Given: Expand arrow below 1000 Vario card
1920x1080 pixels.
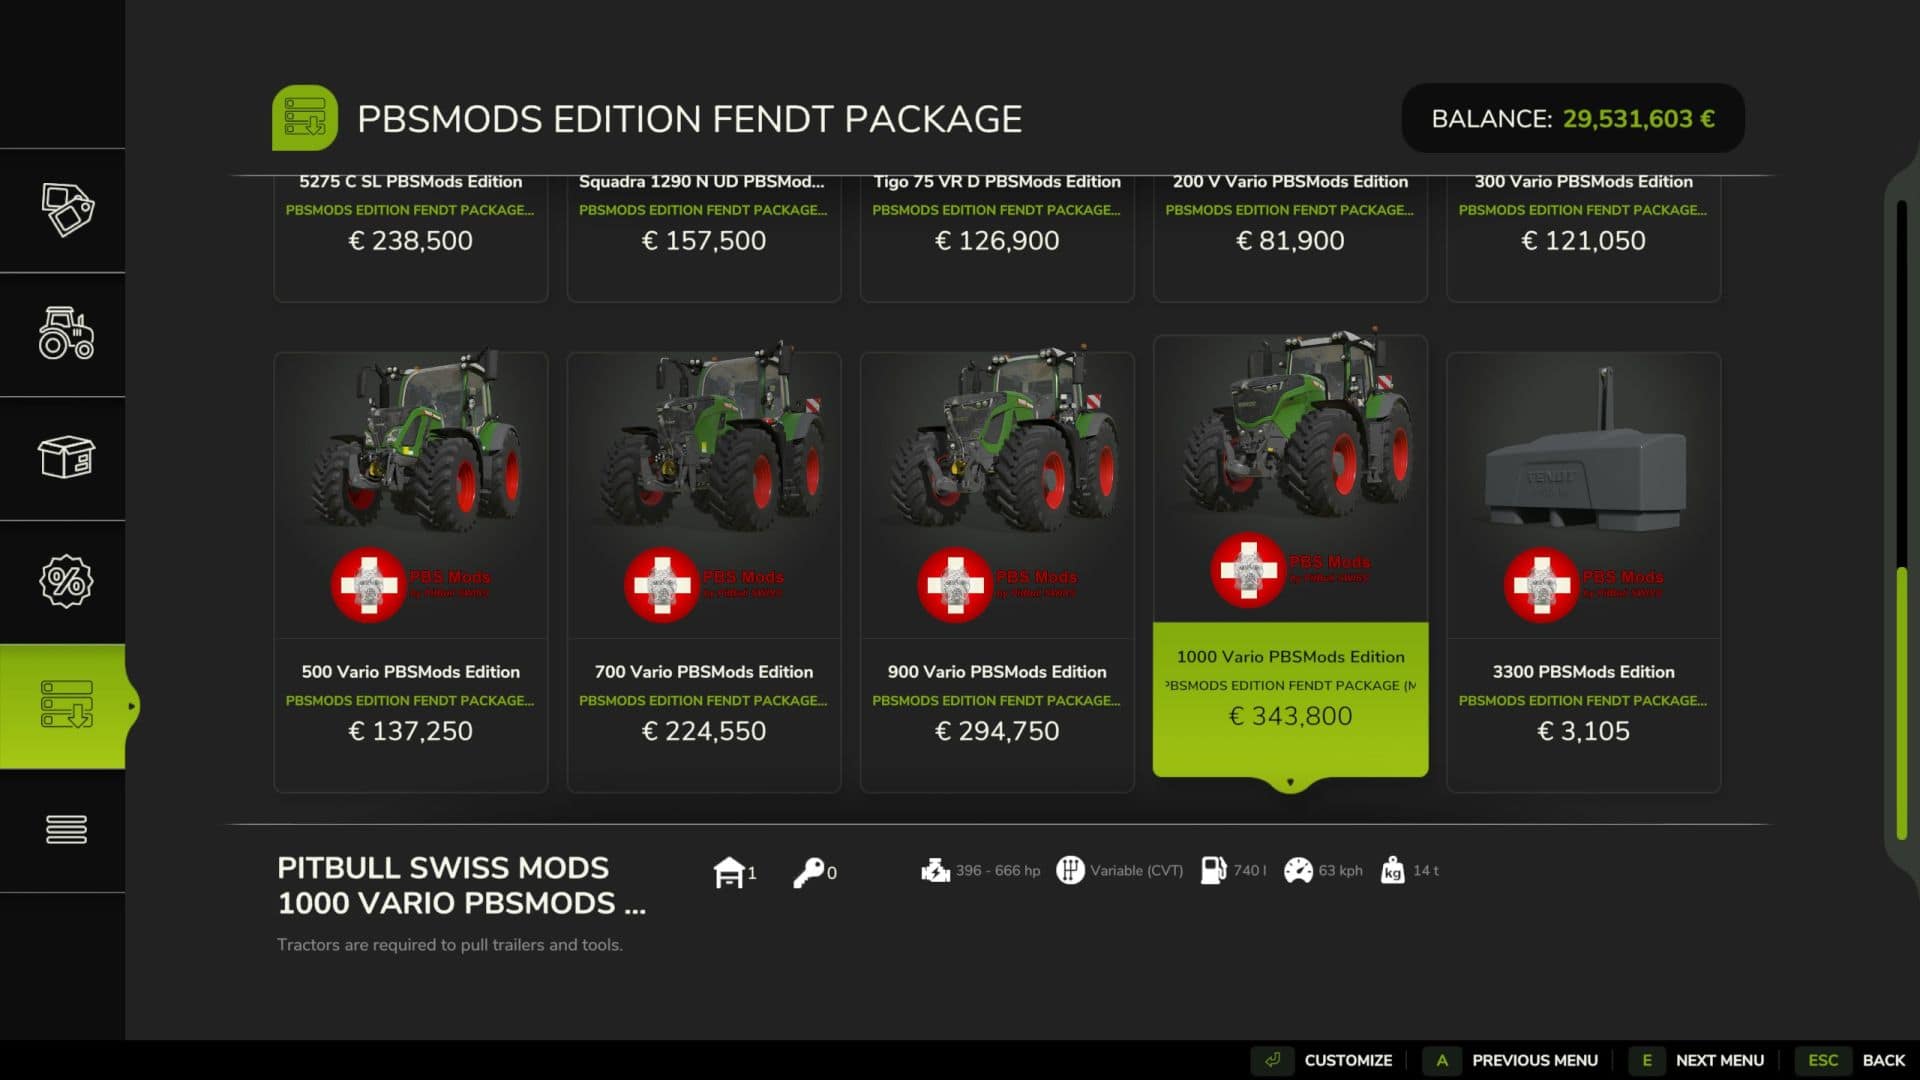Looking at the screenshot, I should [x=1290, y=783].
